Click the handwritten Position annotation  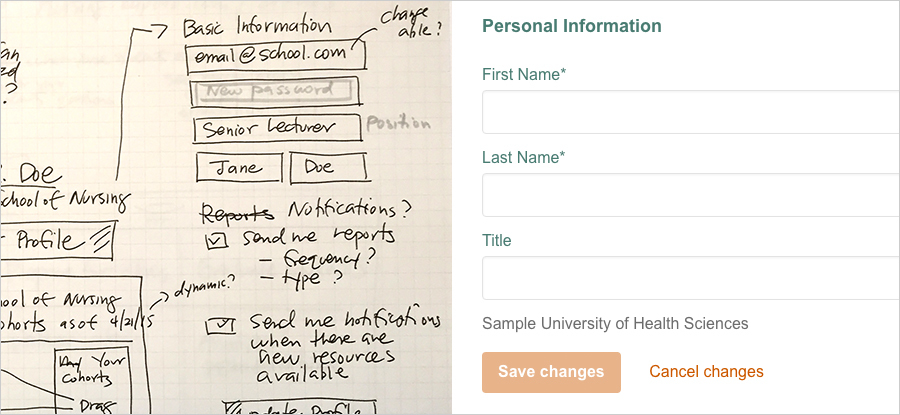pos(399,124)
